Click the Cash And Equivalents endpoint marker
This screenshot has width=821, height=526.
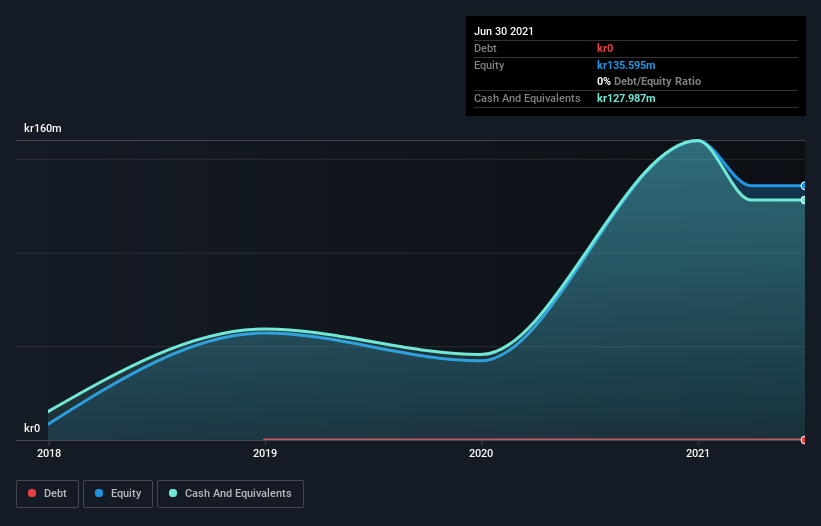[x=804, y=200]
